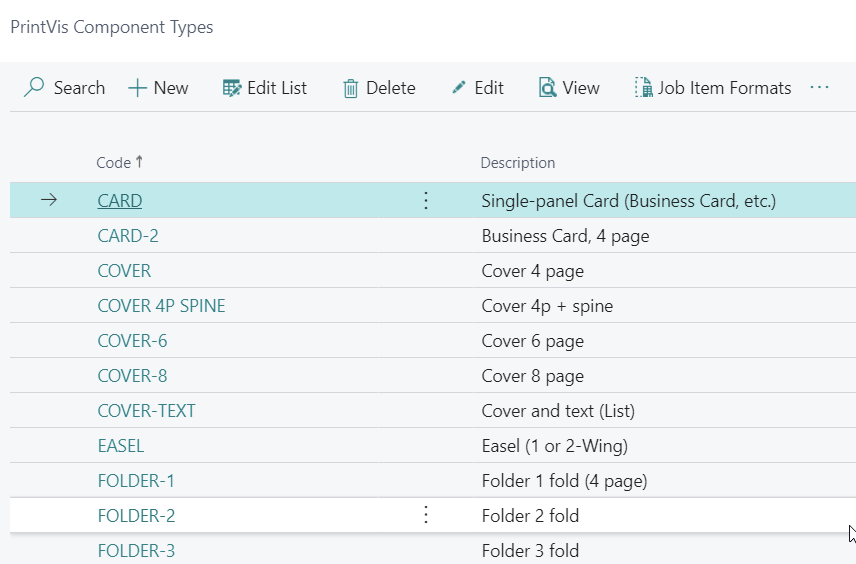
Task: Click the arrow indicator on CARD row
Action: click(49, 200)
